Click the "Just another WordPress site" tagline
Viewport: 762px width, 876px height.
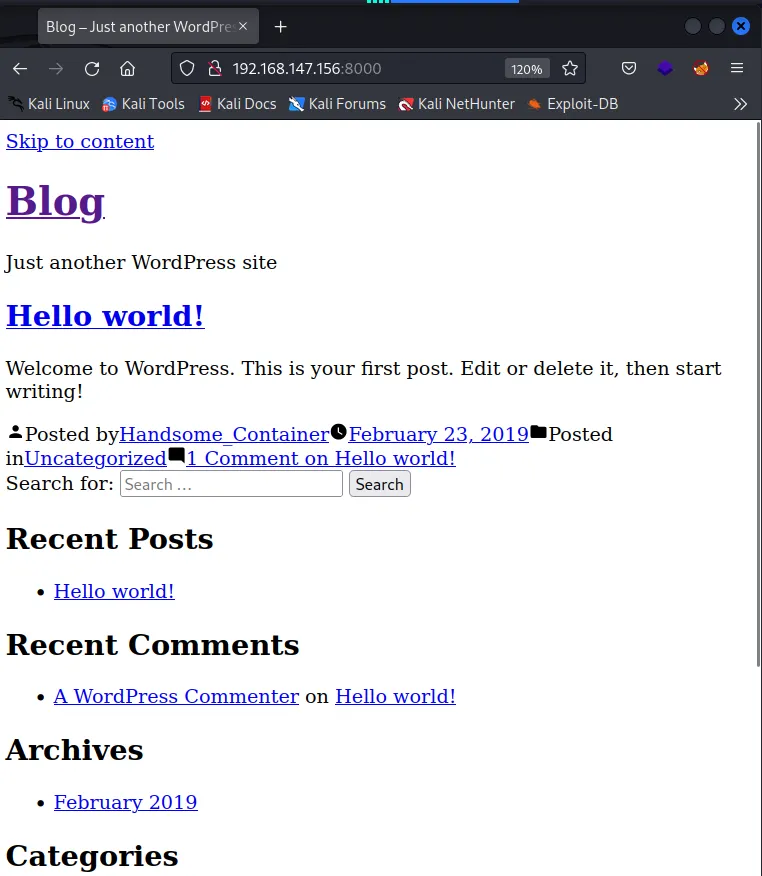point(141,263)
